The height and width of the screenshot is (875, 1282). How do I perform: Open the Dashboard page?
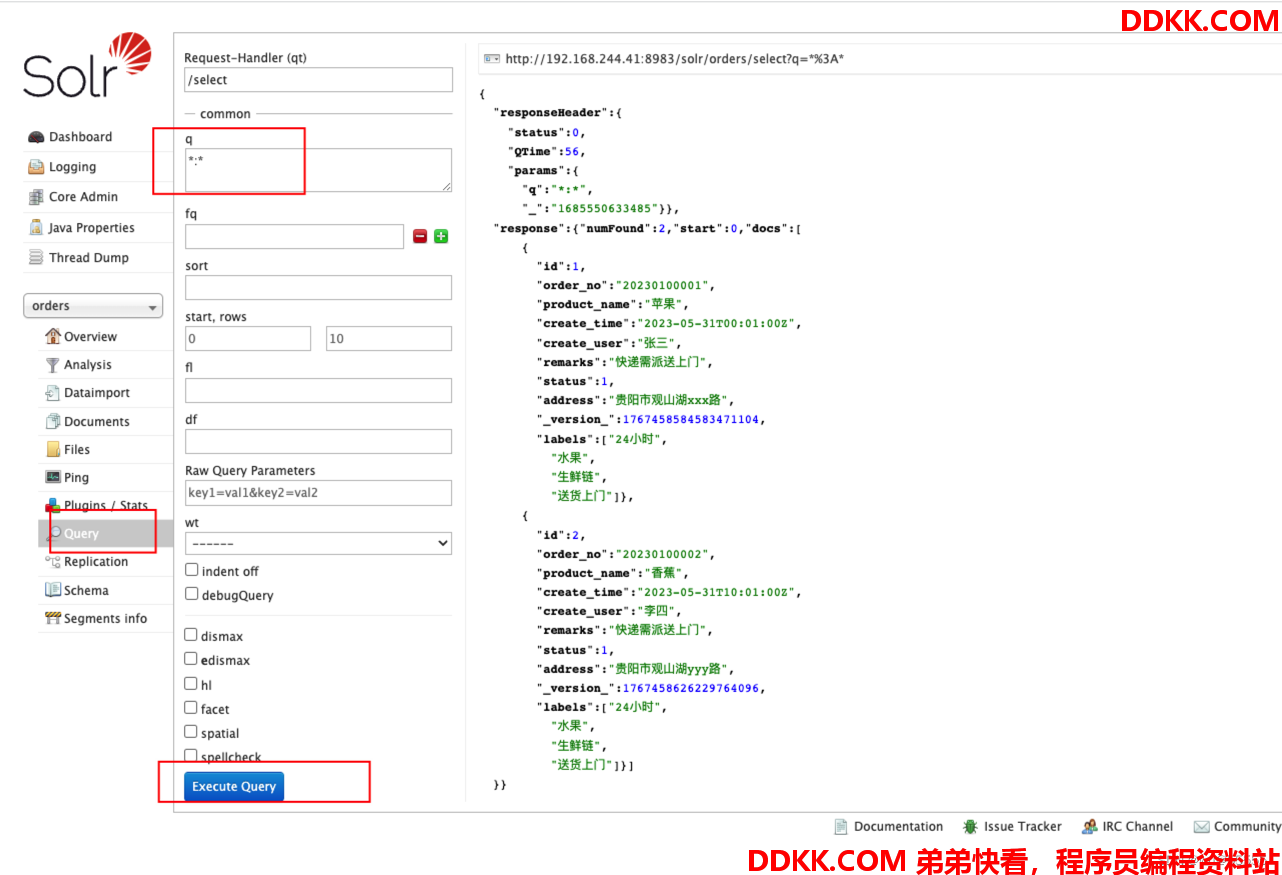80,137
